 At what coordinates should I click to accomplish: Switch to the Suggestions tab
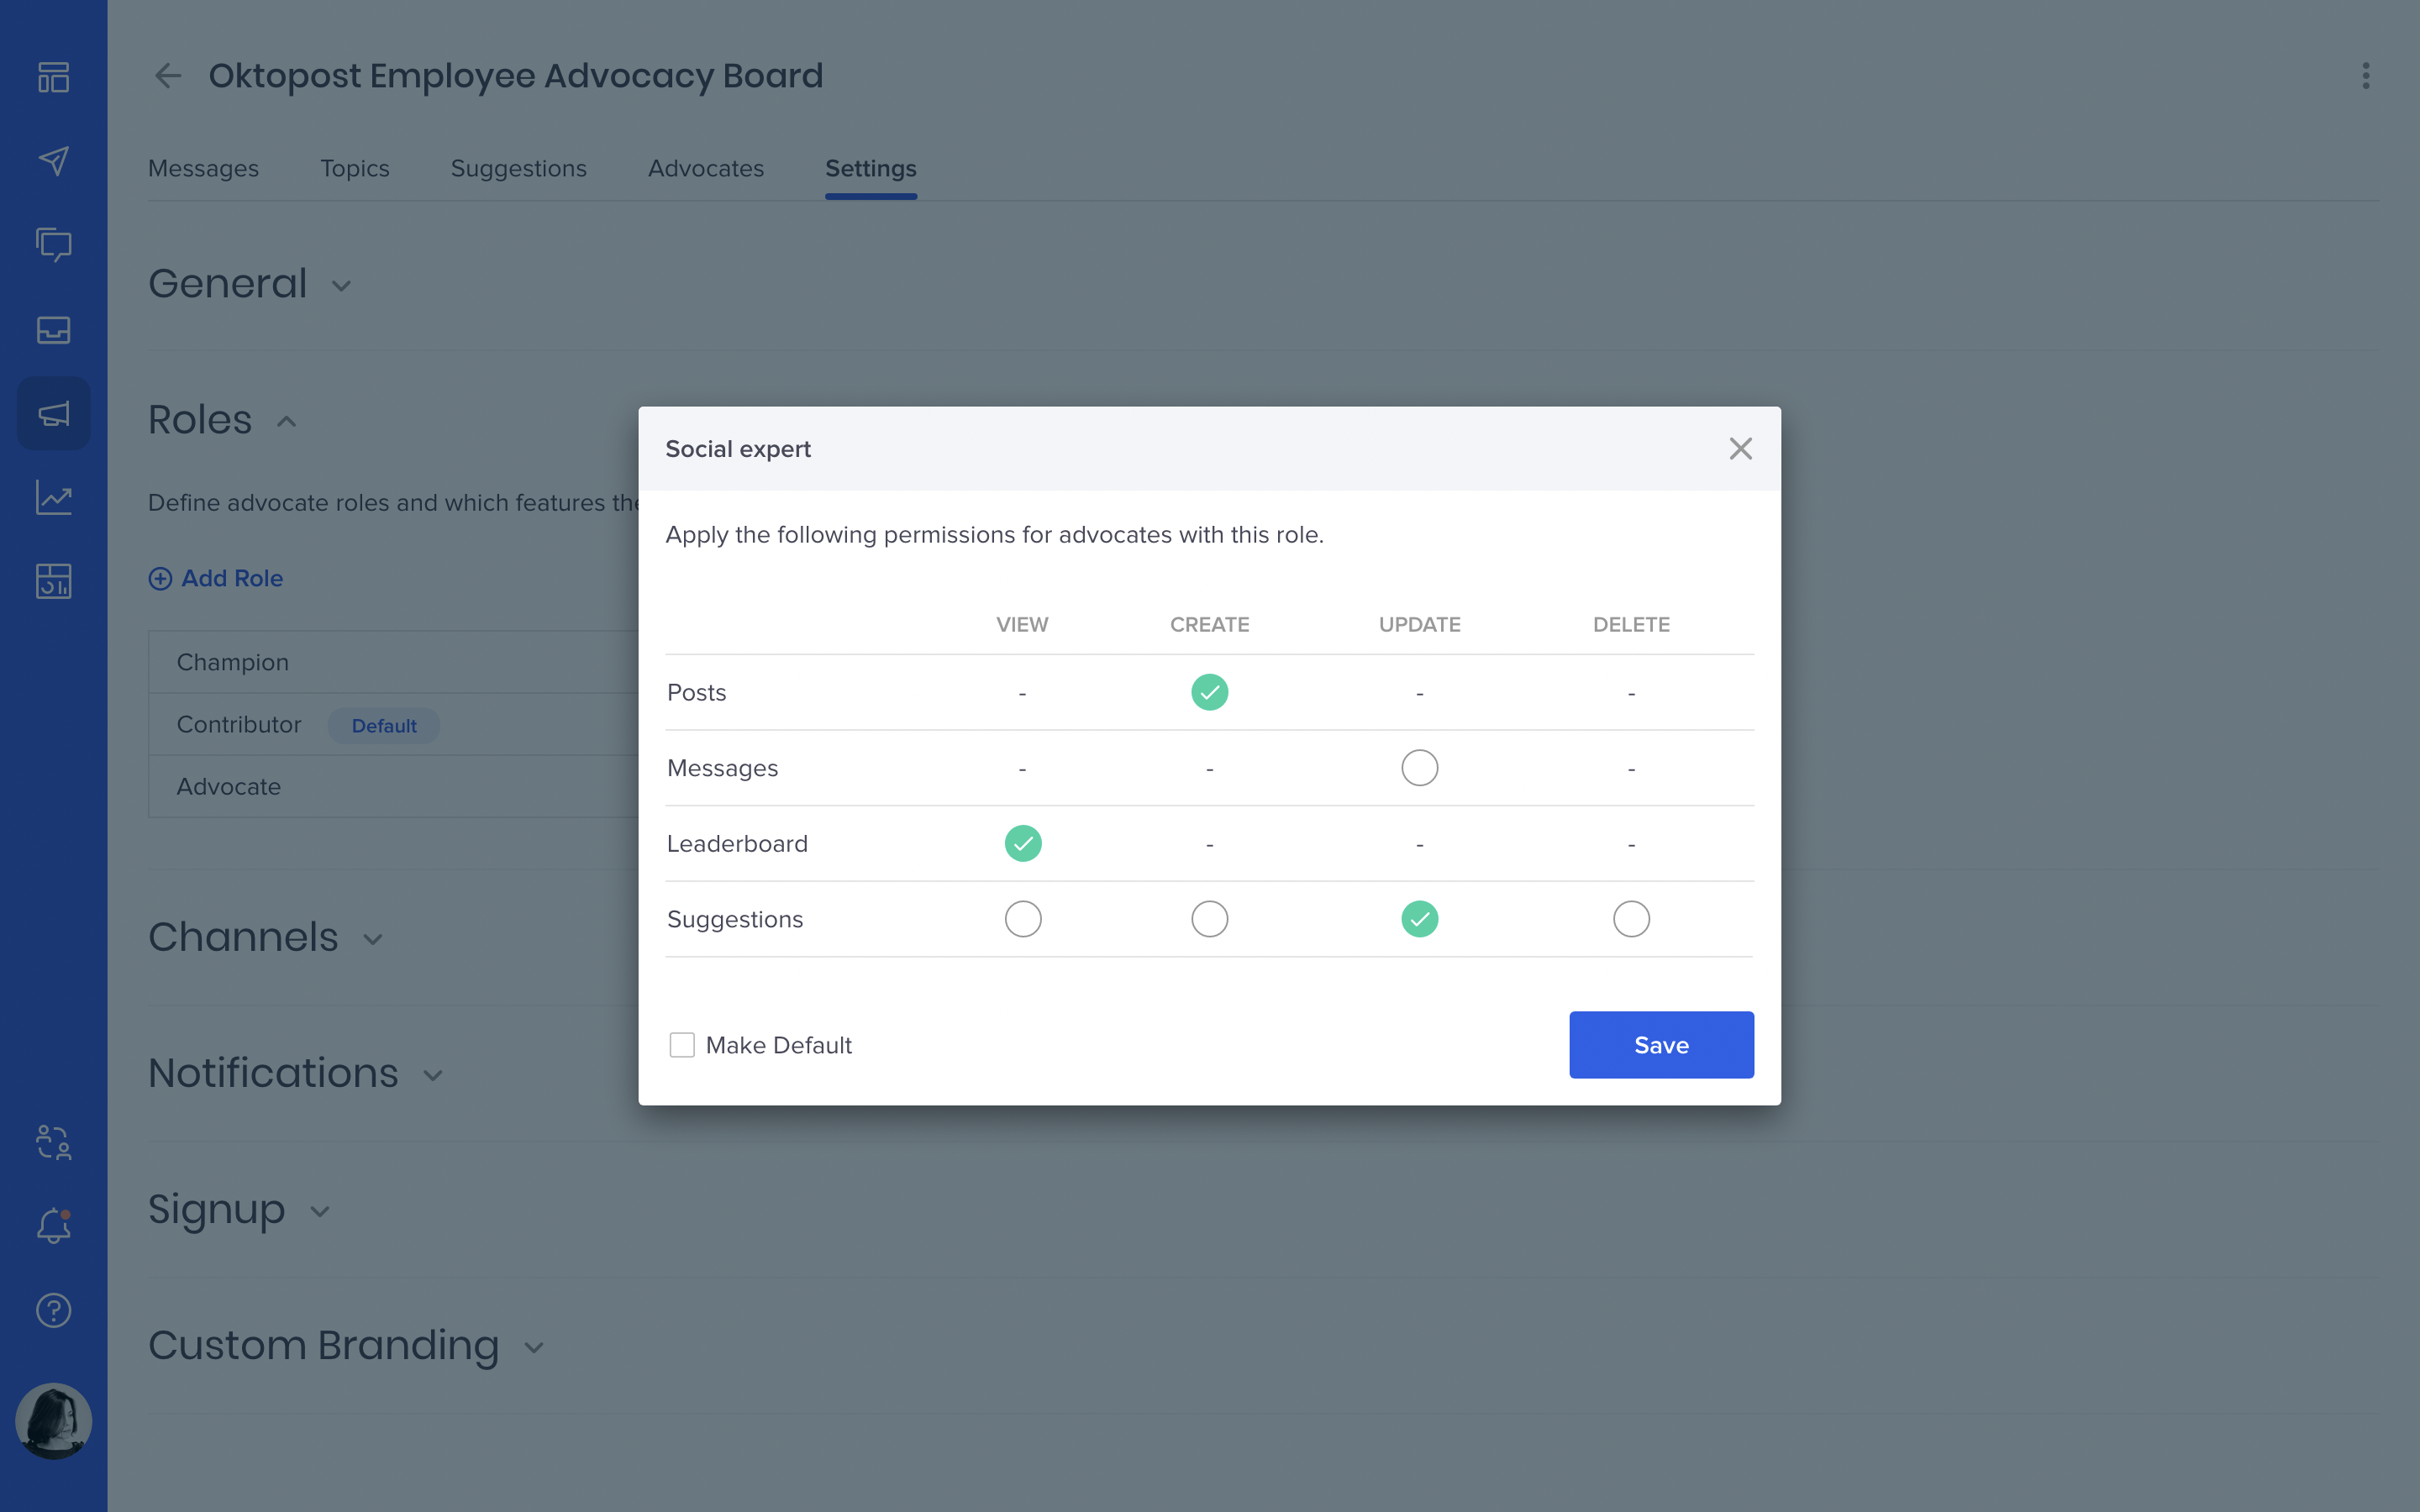[518, 168]
